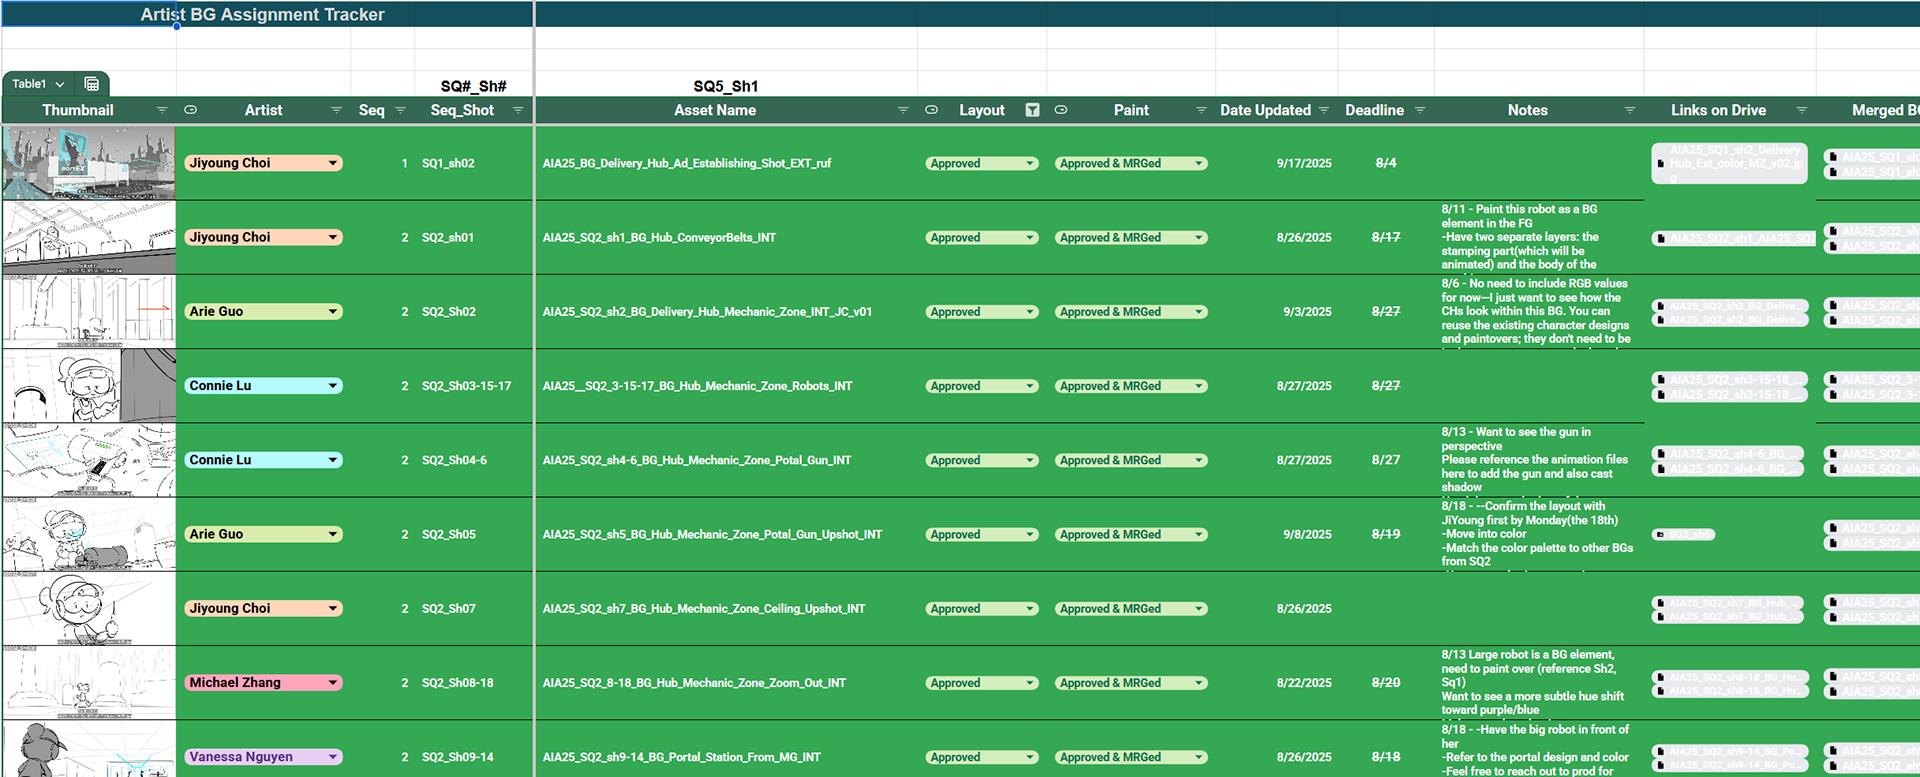Click the Notes column header label
Viewport: 1920px width, 777px height.
click(x=1527, y=110)
